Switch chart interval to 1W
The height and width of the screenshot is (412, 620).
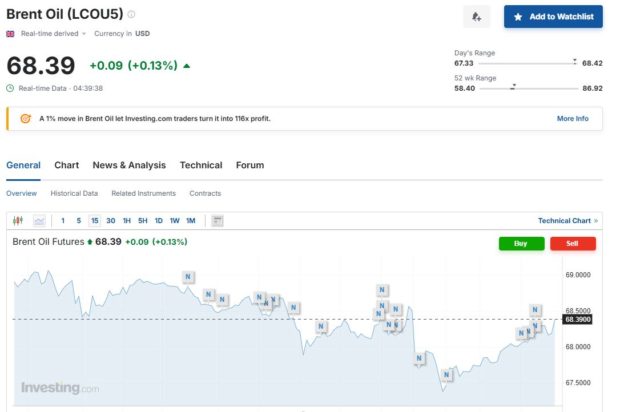click(x=174, y=220)
